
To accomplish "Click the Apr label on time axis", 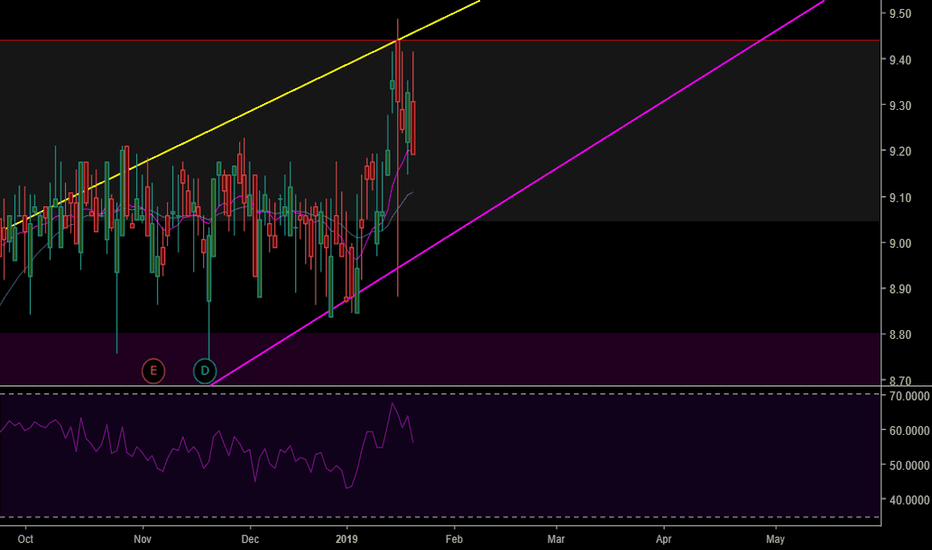I will pyautogui.click(x=663, y=539).
